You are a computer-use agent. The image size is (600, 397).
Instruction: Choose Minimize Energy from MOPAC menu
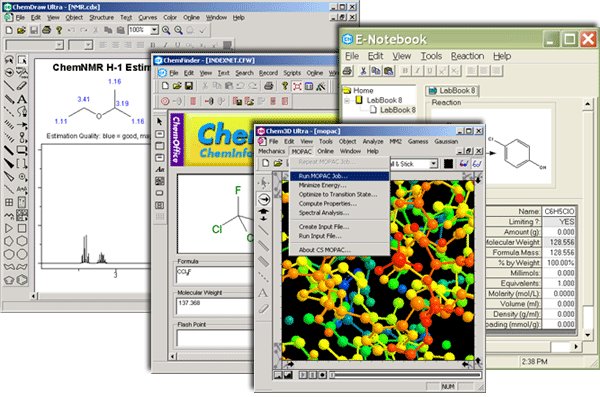pyautogui.click(x=340, y=185)
